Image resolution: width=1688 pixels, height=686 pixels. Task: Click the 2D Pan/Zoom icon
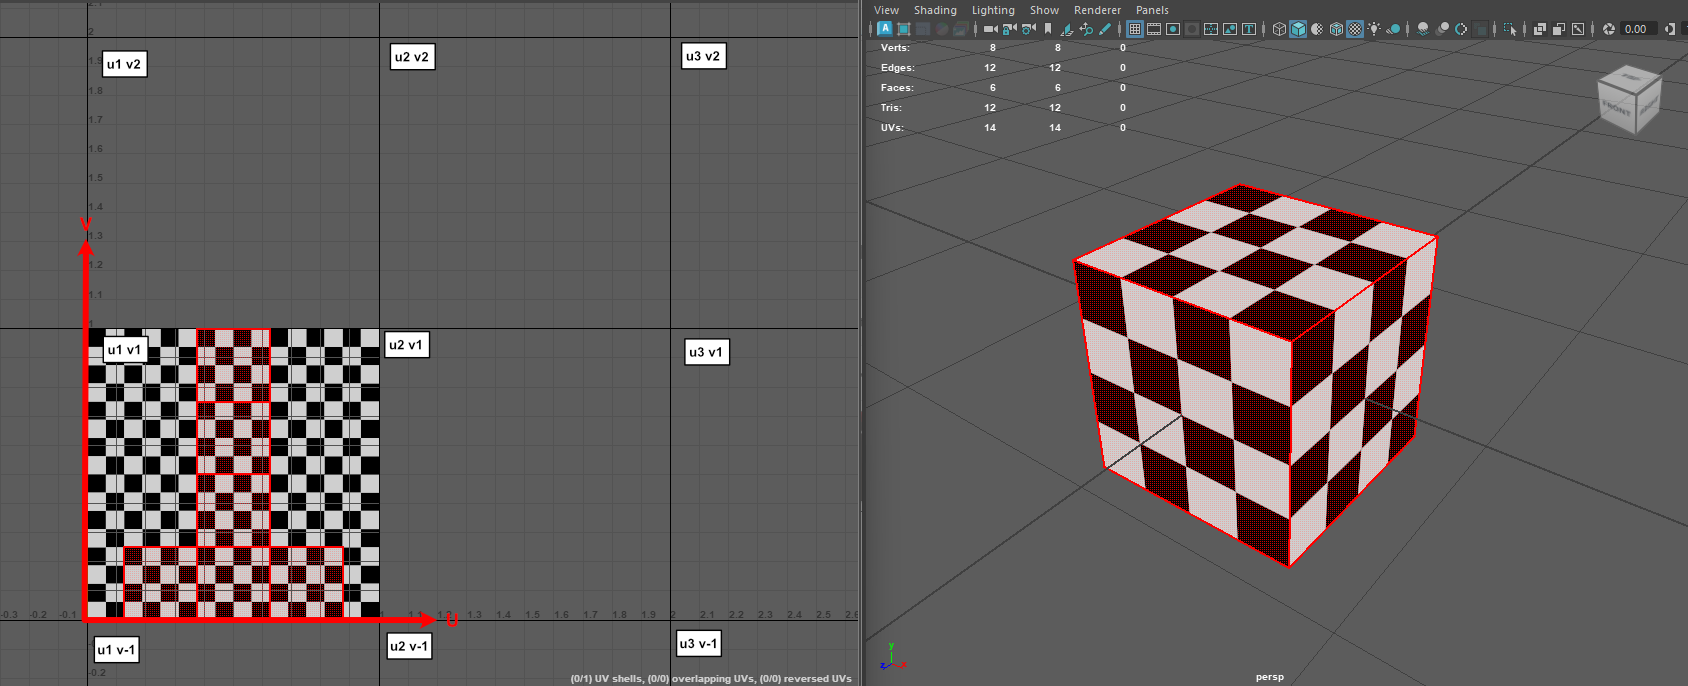pos(1086,29)
